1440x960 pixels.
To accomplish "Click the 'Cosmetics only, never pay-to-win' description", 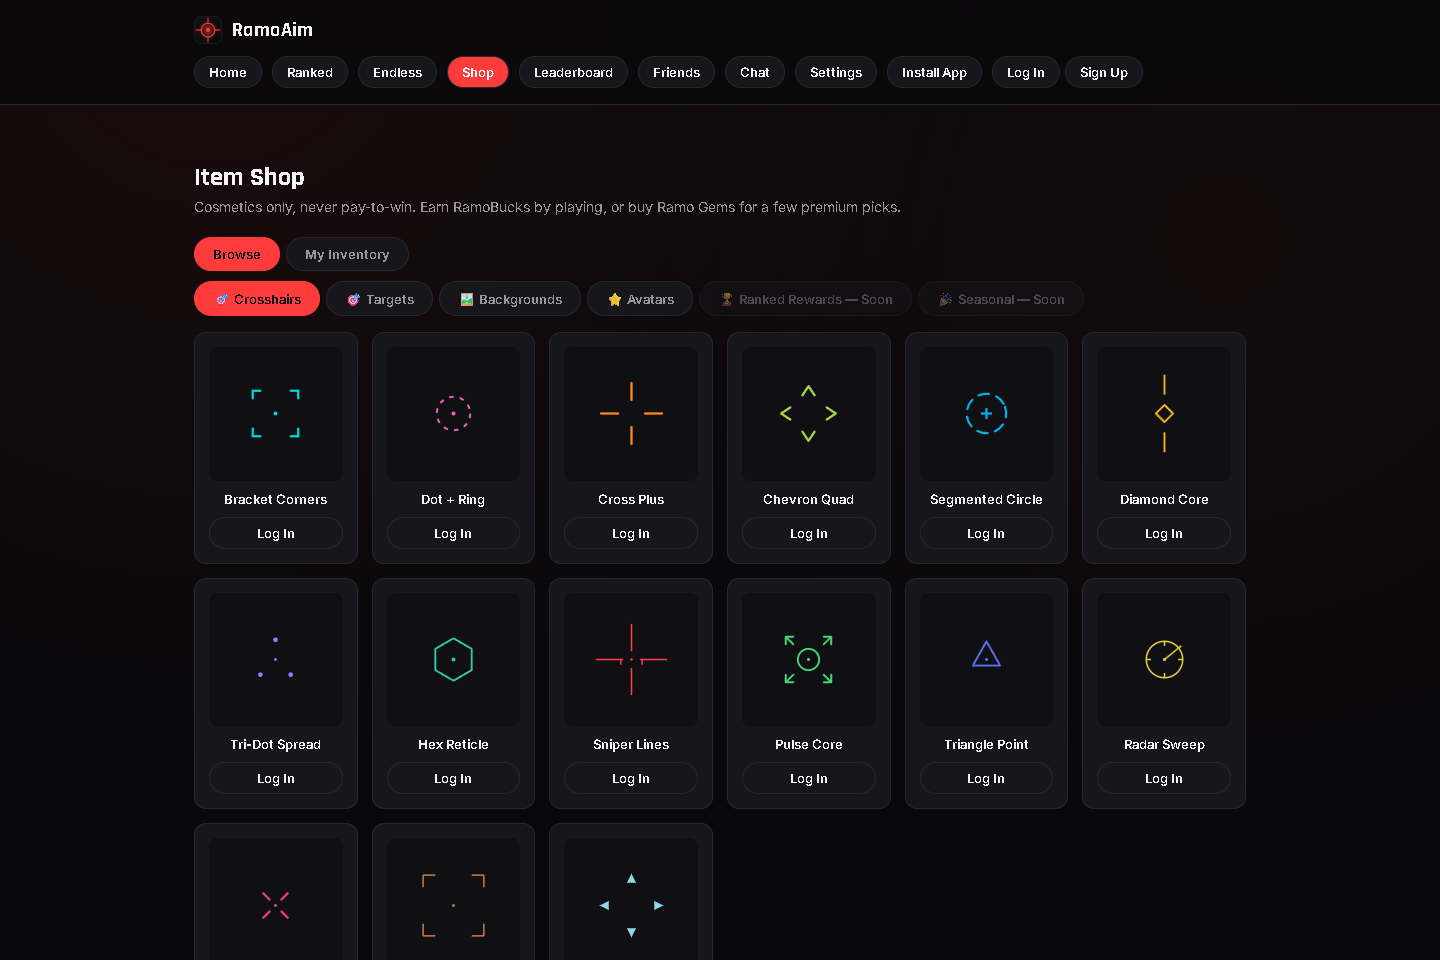I will point(547,207).
